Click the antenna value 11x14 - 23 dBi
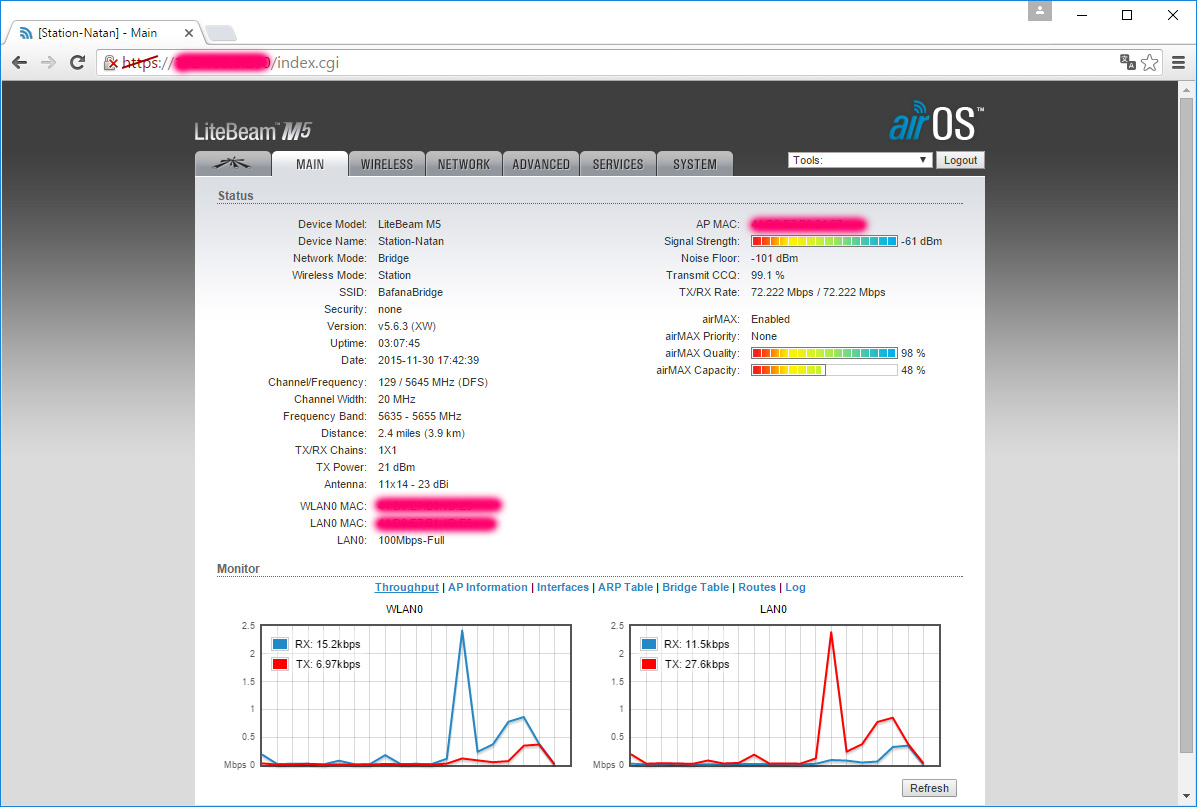The width and height of the screenshot is (1197, 807). tap(413, 485)
